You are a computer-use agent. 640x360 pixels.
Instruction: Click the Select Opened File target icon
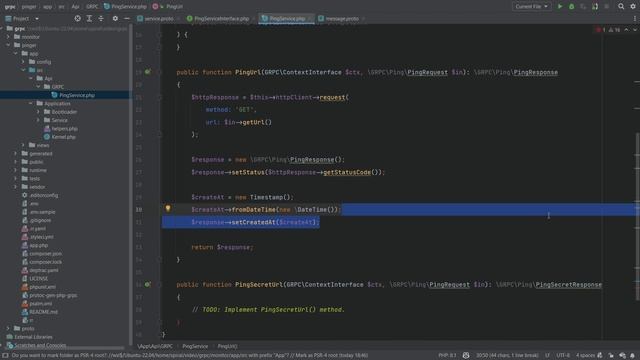tap(78, 18)
